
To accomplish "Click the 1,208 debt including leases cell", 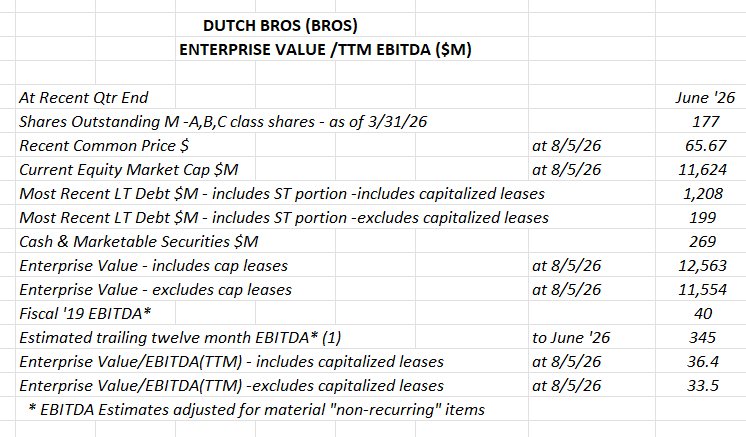I will (x=703, y=194).
